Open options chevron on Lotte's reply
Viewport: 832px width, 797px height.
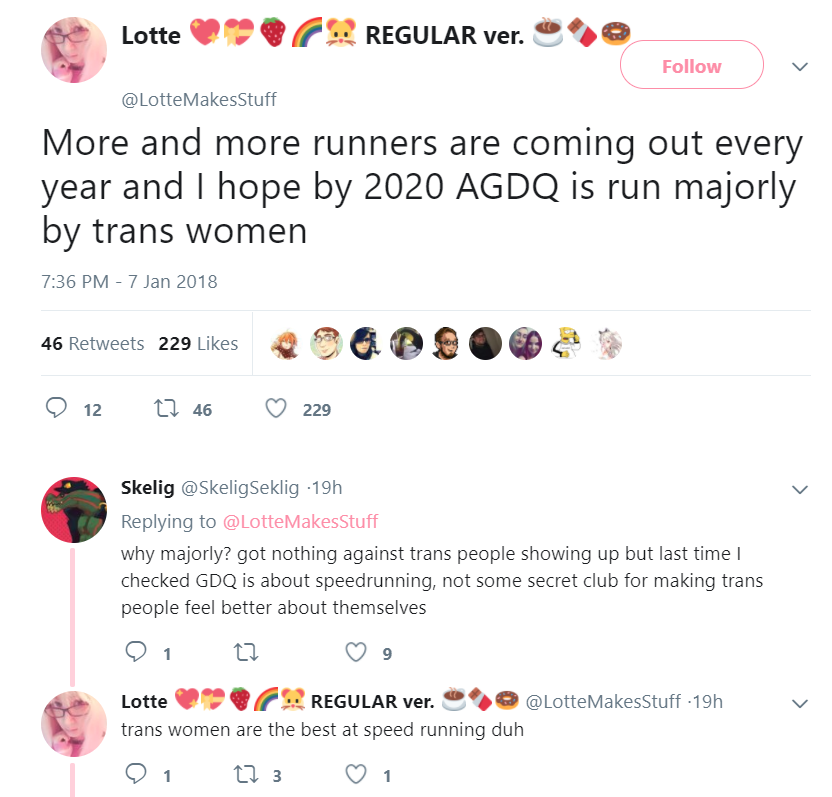coord(800,704)
